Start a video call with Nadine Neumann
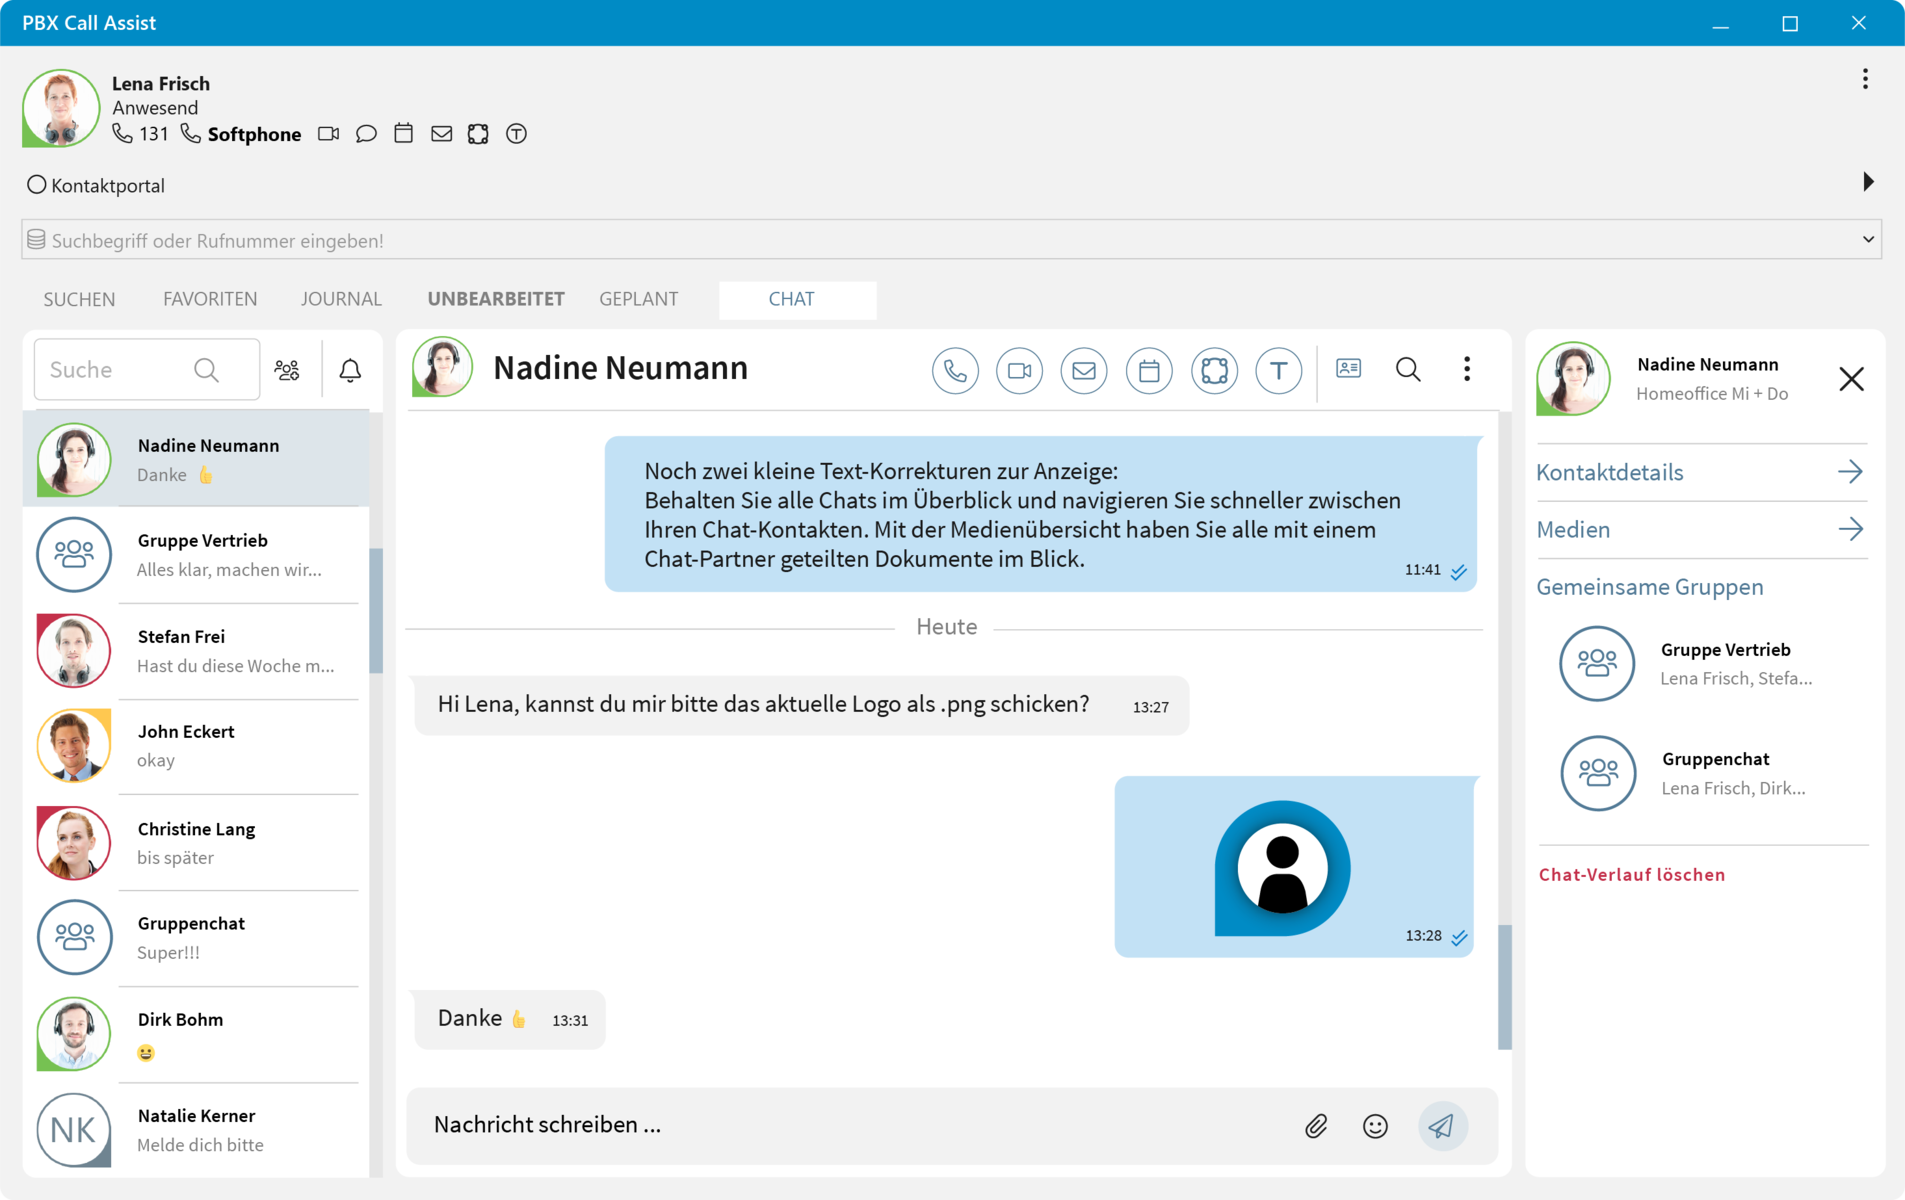1905x1200 pixels. coord(1019,370)
